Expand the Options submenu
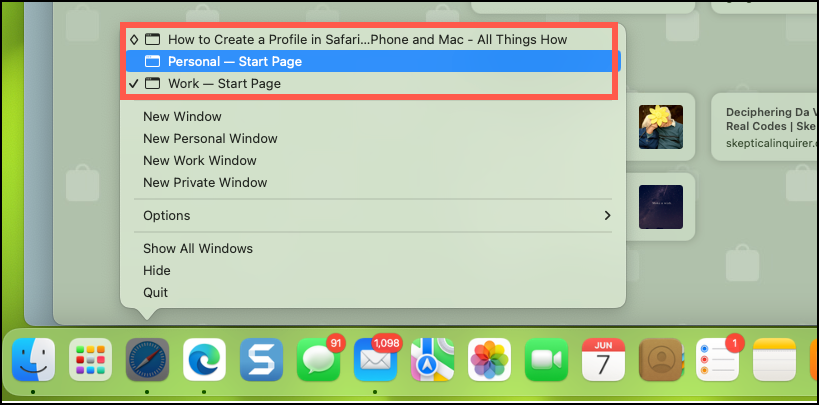The height and width of the screenshot is (405, 819). (373, 215)
